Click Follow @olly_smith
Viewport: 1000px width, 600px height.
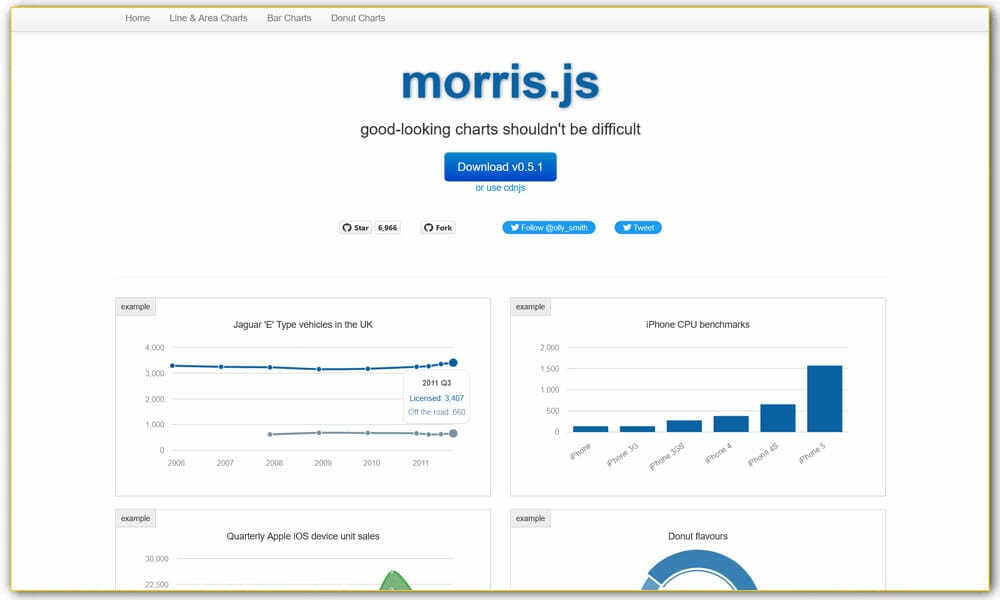550,227
